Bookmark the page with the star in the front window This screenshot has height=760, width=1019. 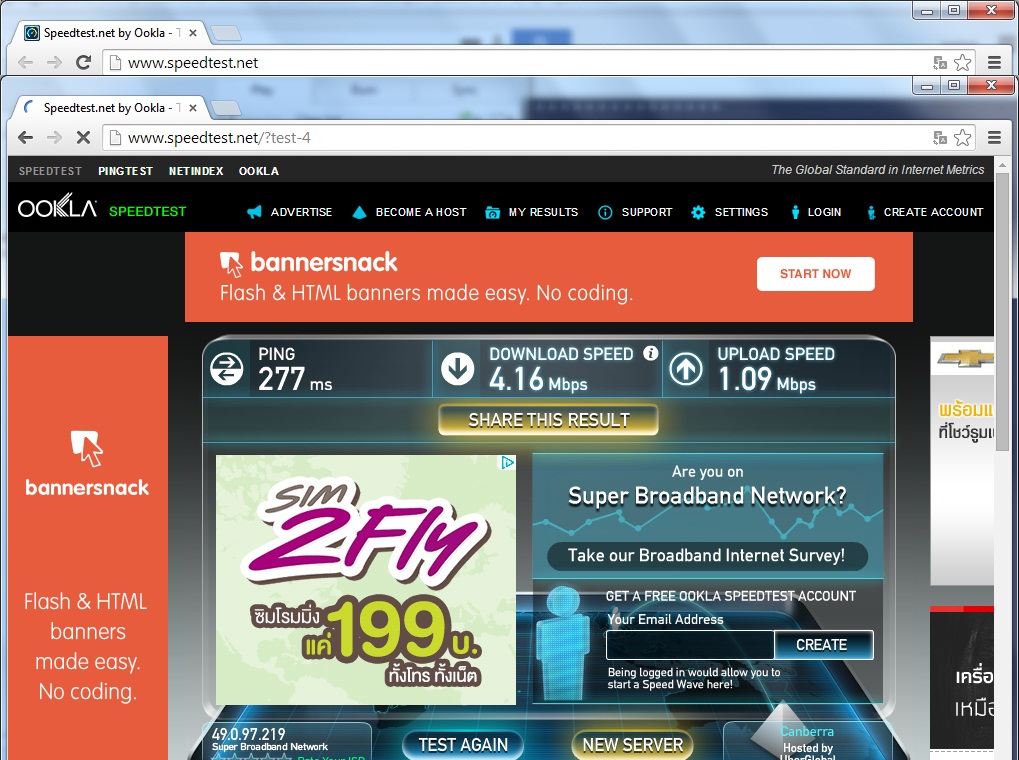962,137
